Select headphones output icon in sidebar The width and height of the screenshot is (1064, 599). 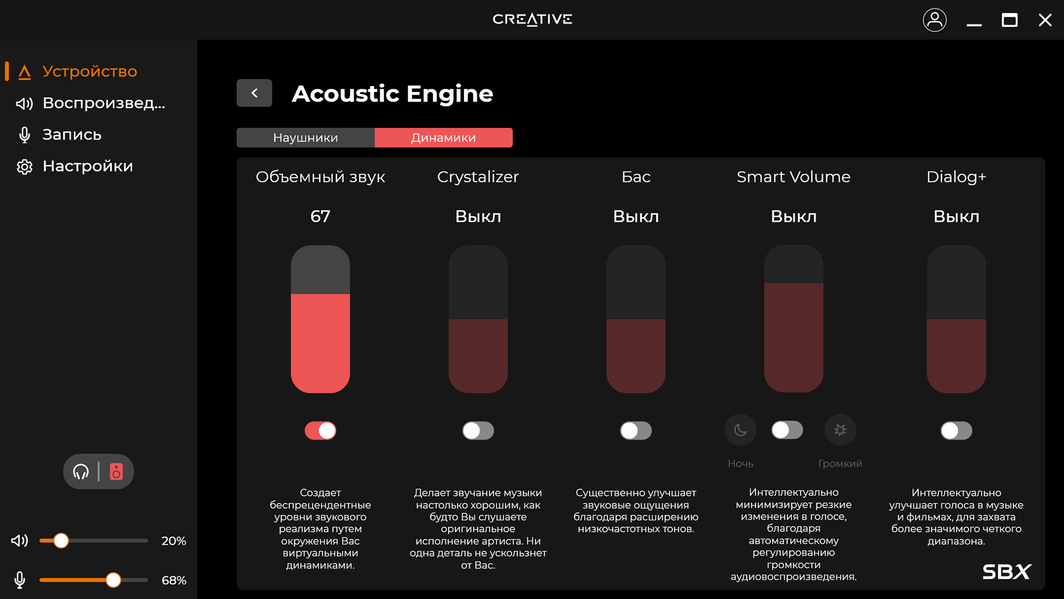click(x=81, y=472)
